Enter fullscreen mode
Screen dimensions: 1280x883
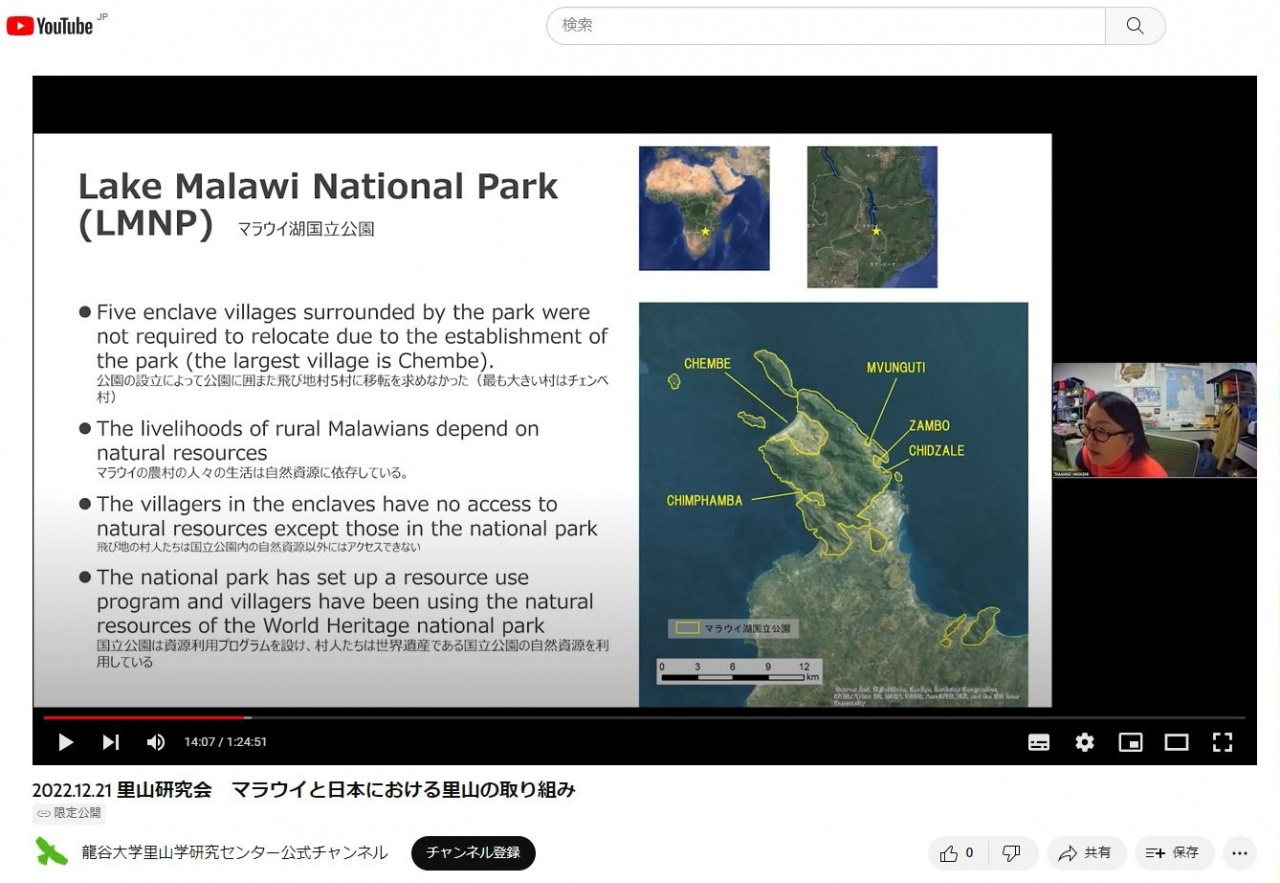pos(1222,742)
